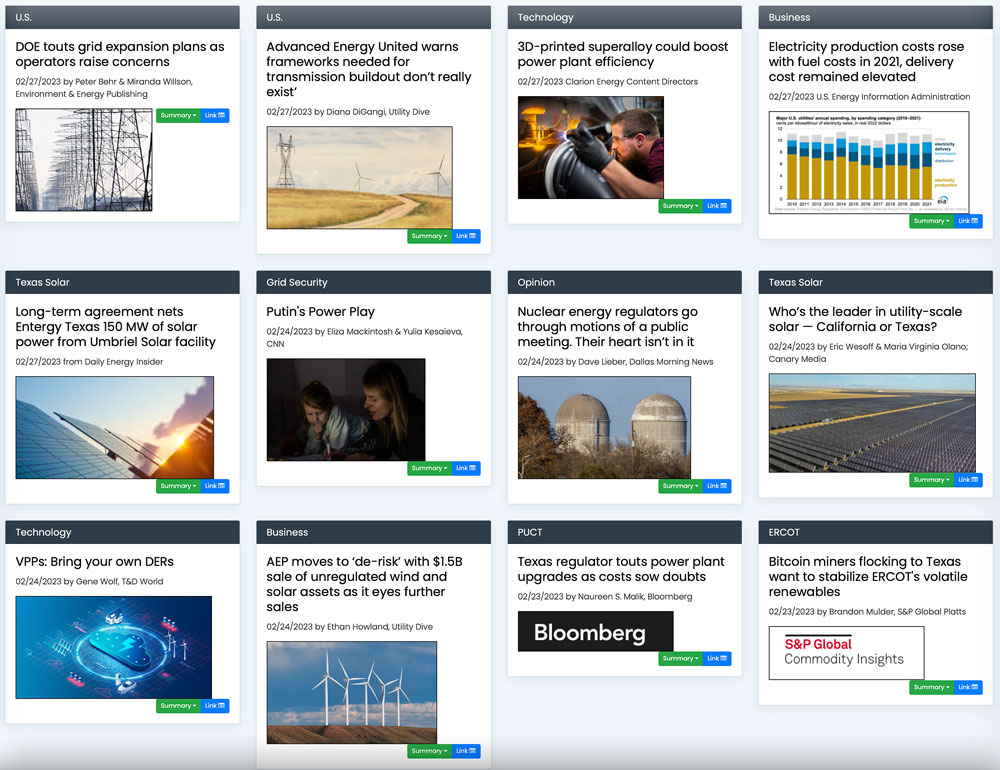This screenshot has height=770, width=1000.
Task: Expand Summary for AEP de-risk article
Action: coord(430,751)
